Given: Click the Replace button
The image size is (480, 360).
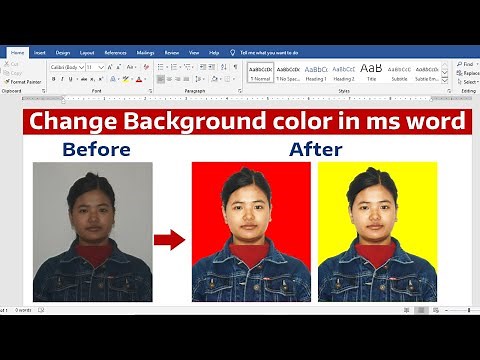Looking at the screenshot, I should point(468,73).
